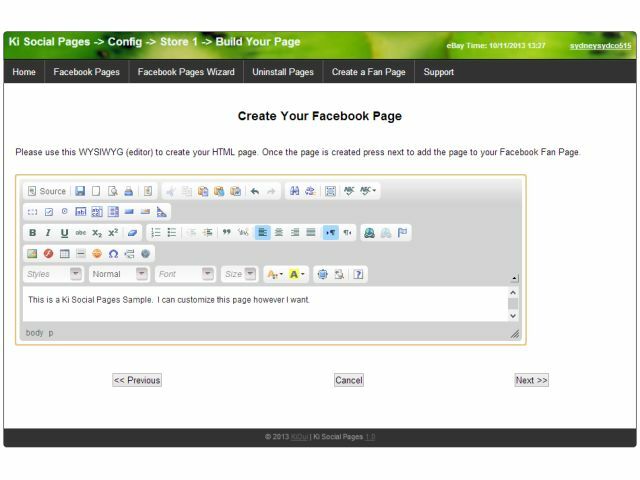Toggle right-to-left text direction

click(347, 233)
